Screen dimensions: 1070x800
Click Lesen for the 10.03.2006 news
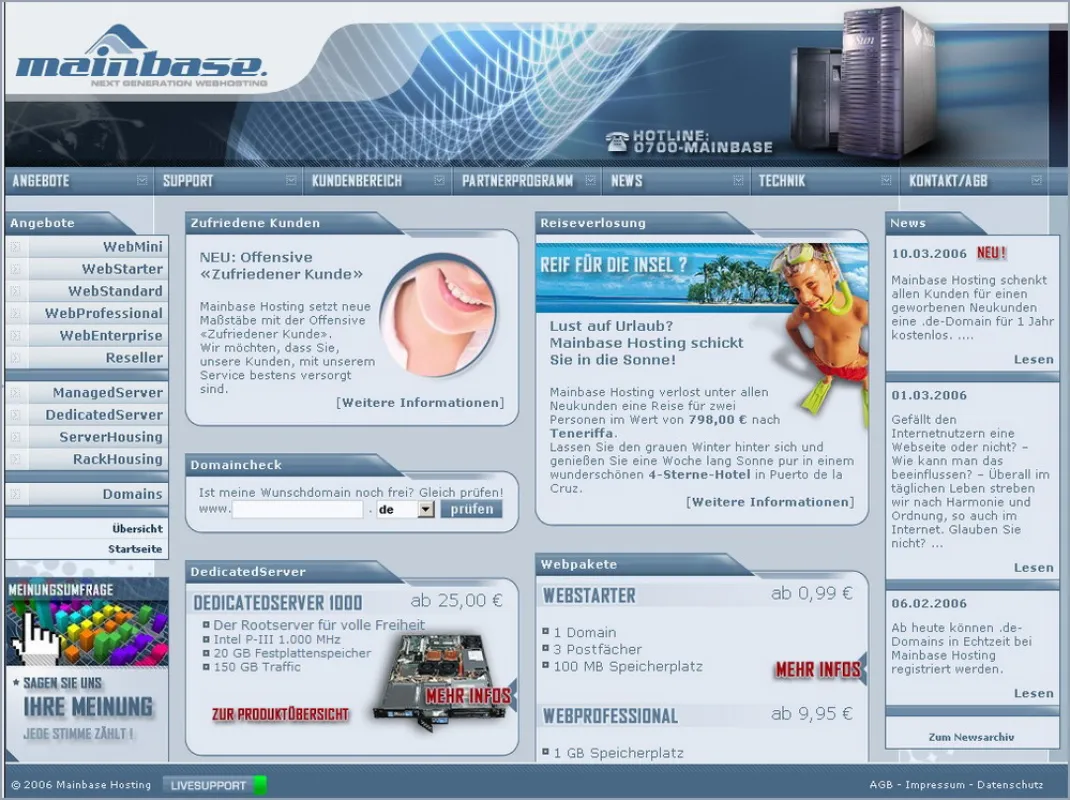(1034, 360)
